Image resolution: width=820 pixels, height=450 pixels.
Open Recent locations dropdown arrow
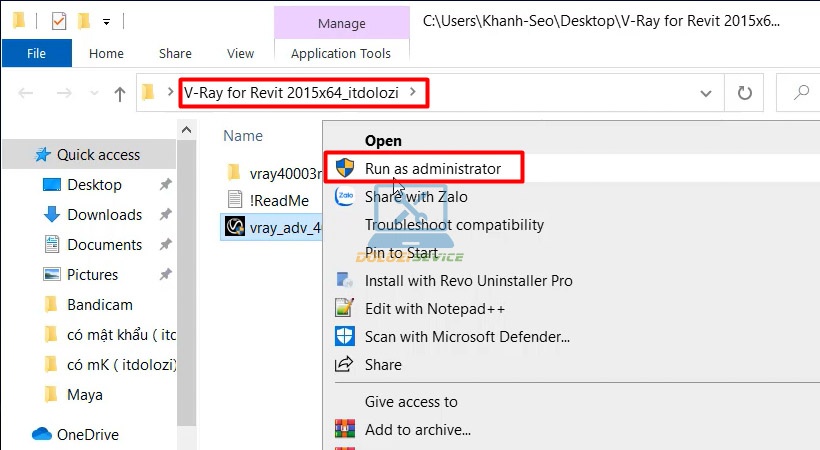click(x=94, y=93)
